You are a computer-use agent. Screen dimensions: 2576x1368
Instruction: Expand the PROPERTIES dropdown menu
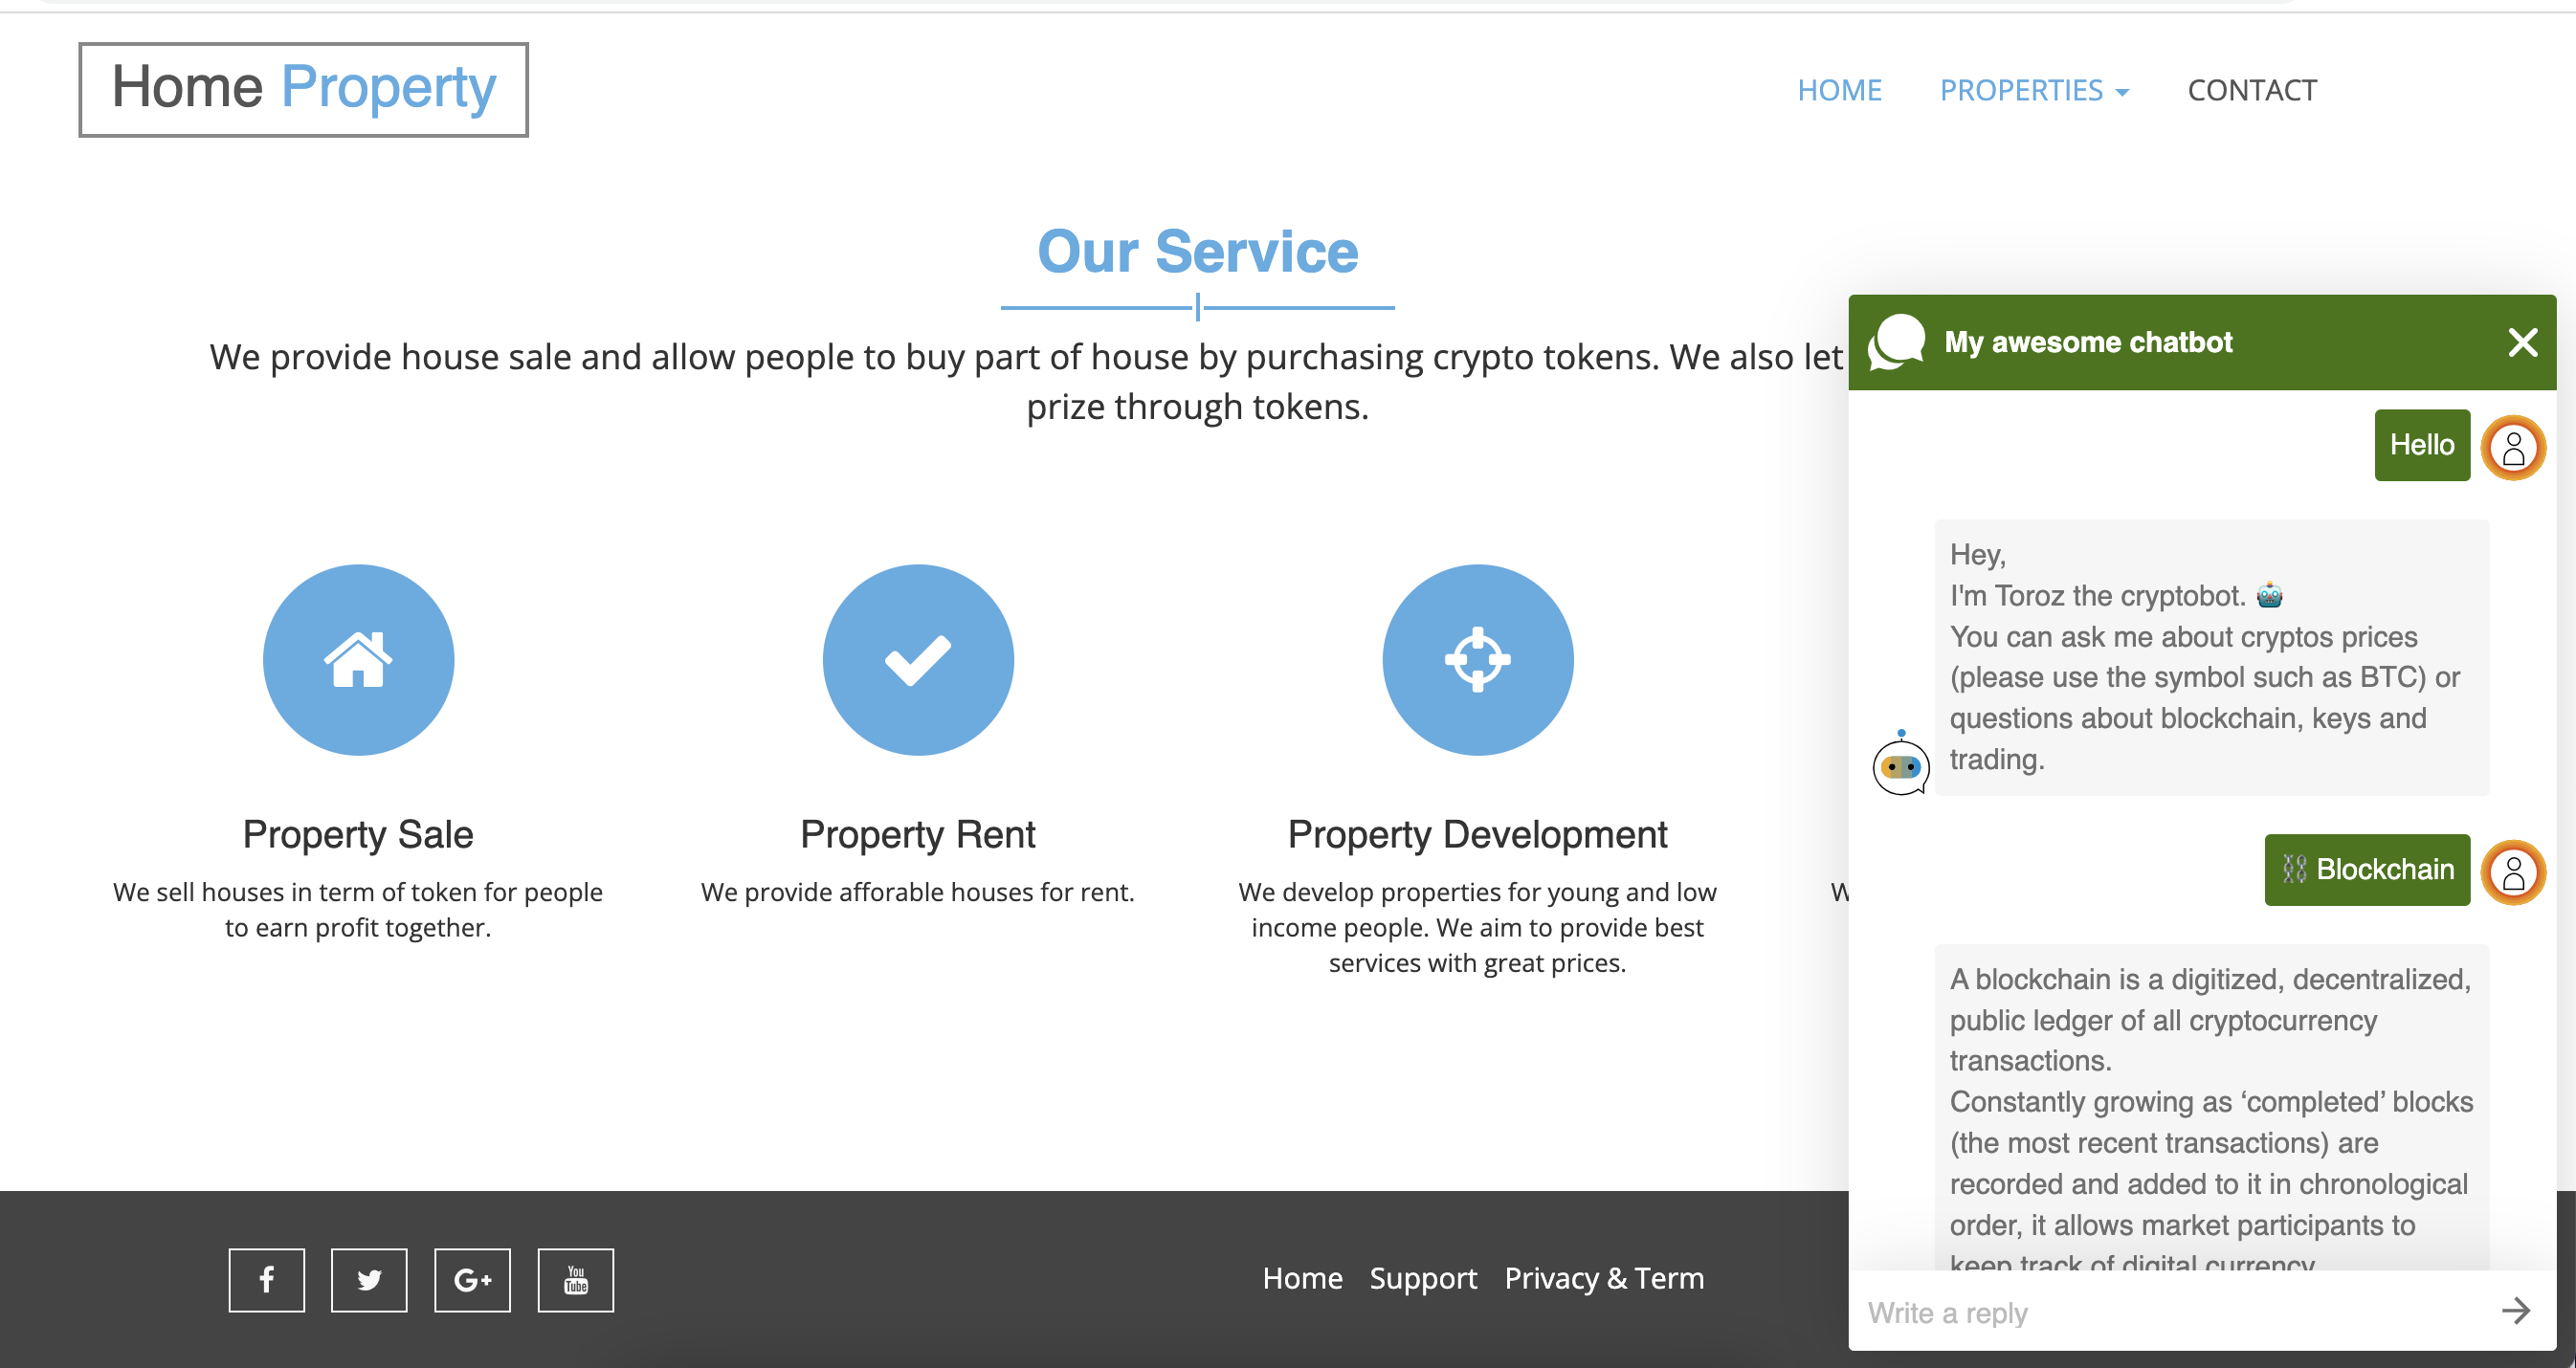point(2033,90)
